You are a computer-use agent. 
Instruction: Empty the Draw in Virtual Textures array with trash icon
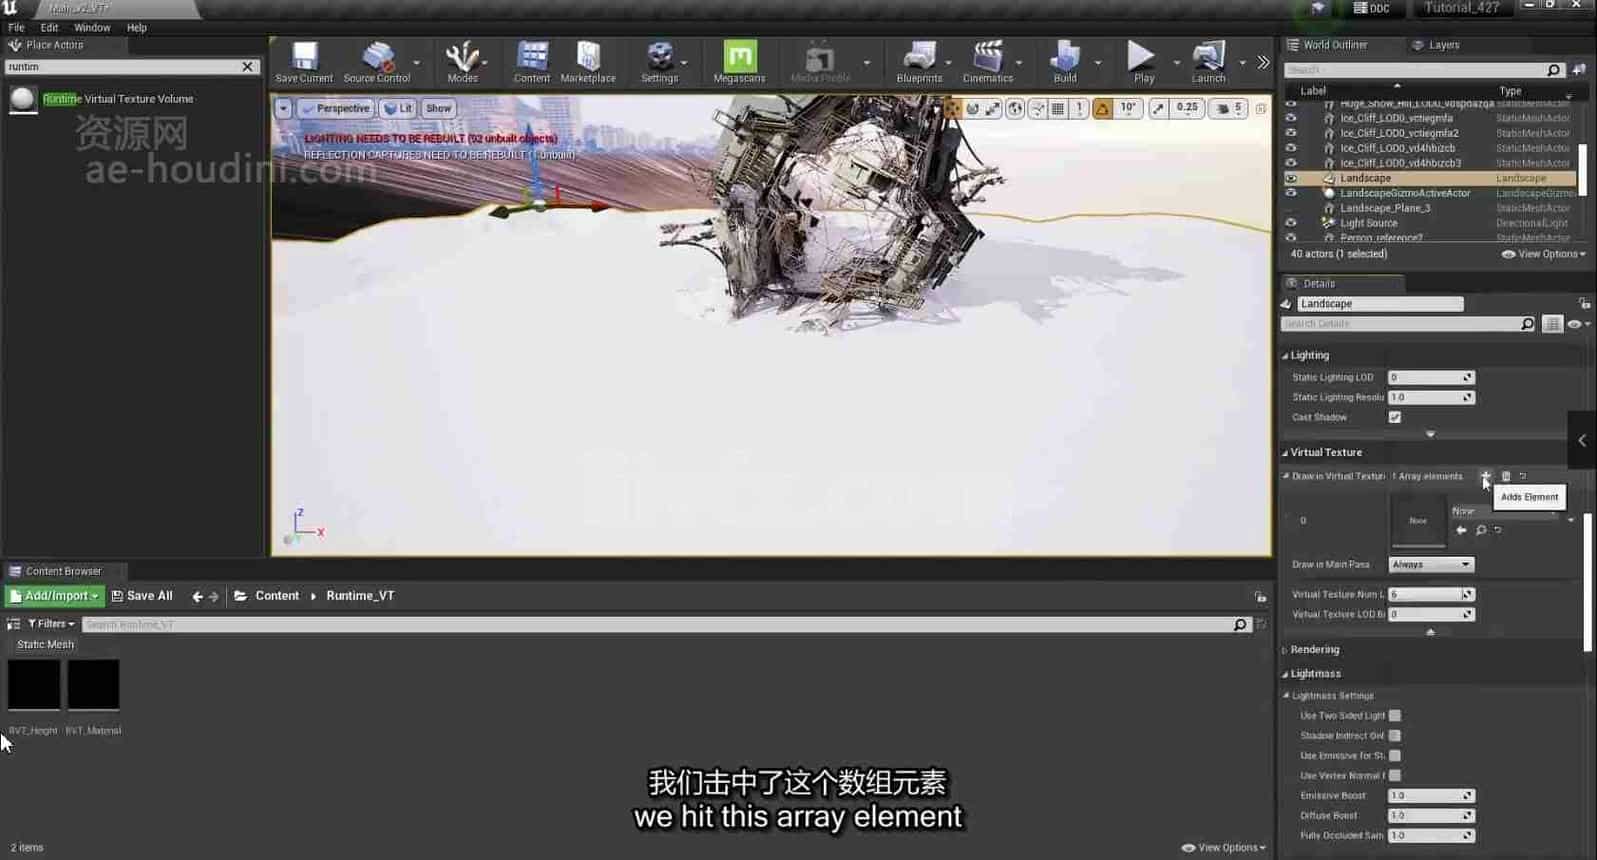1506,476
